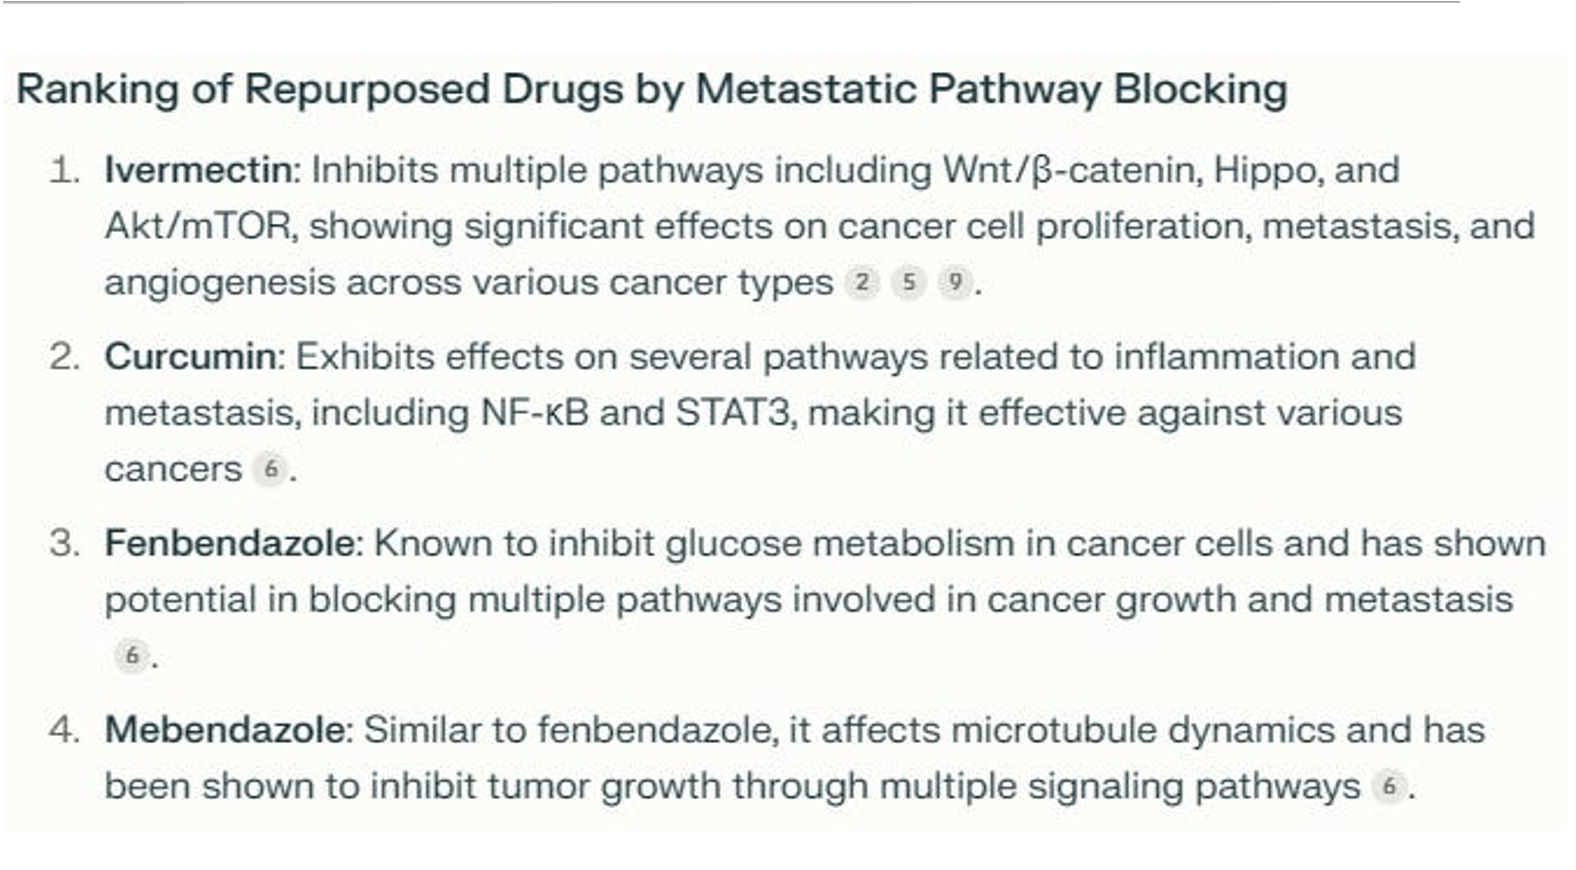Click citation 6 in the Fenbendazole entry
Viewport: 1576px width, 870px height.
[x=132, y=656]
